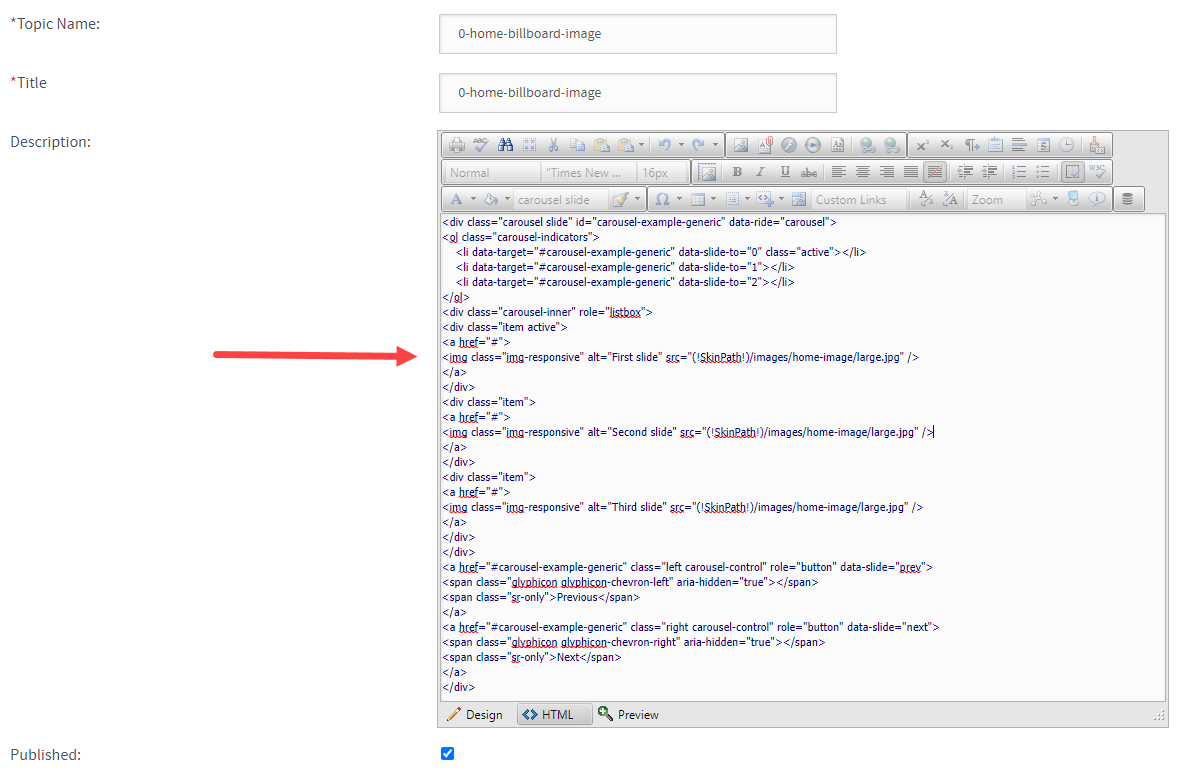
Task: Cut the selected text
Action: (x=554, y=144)
